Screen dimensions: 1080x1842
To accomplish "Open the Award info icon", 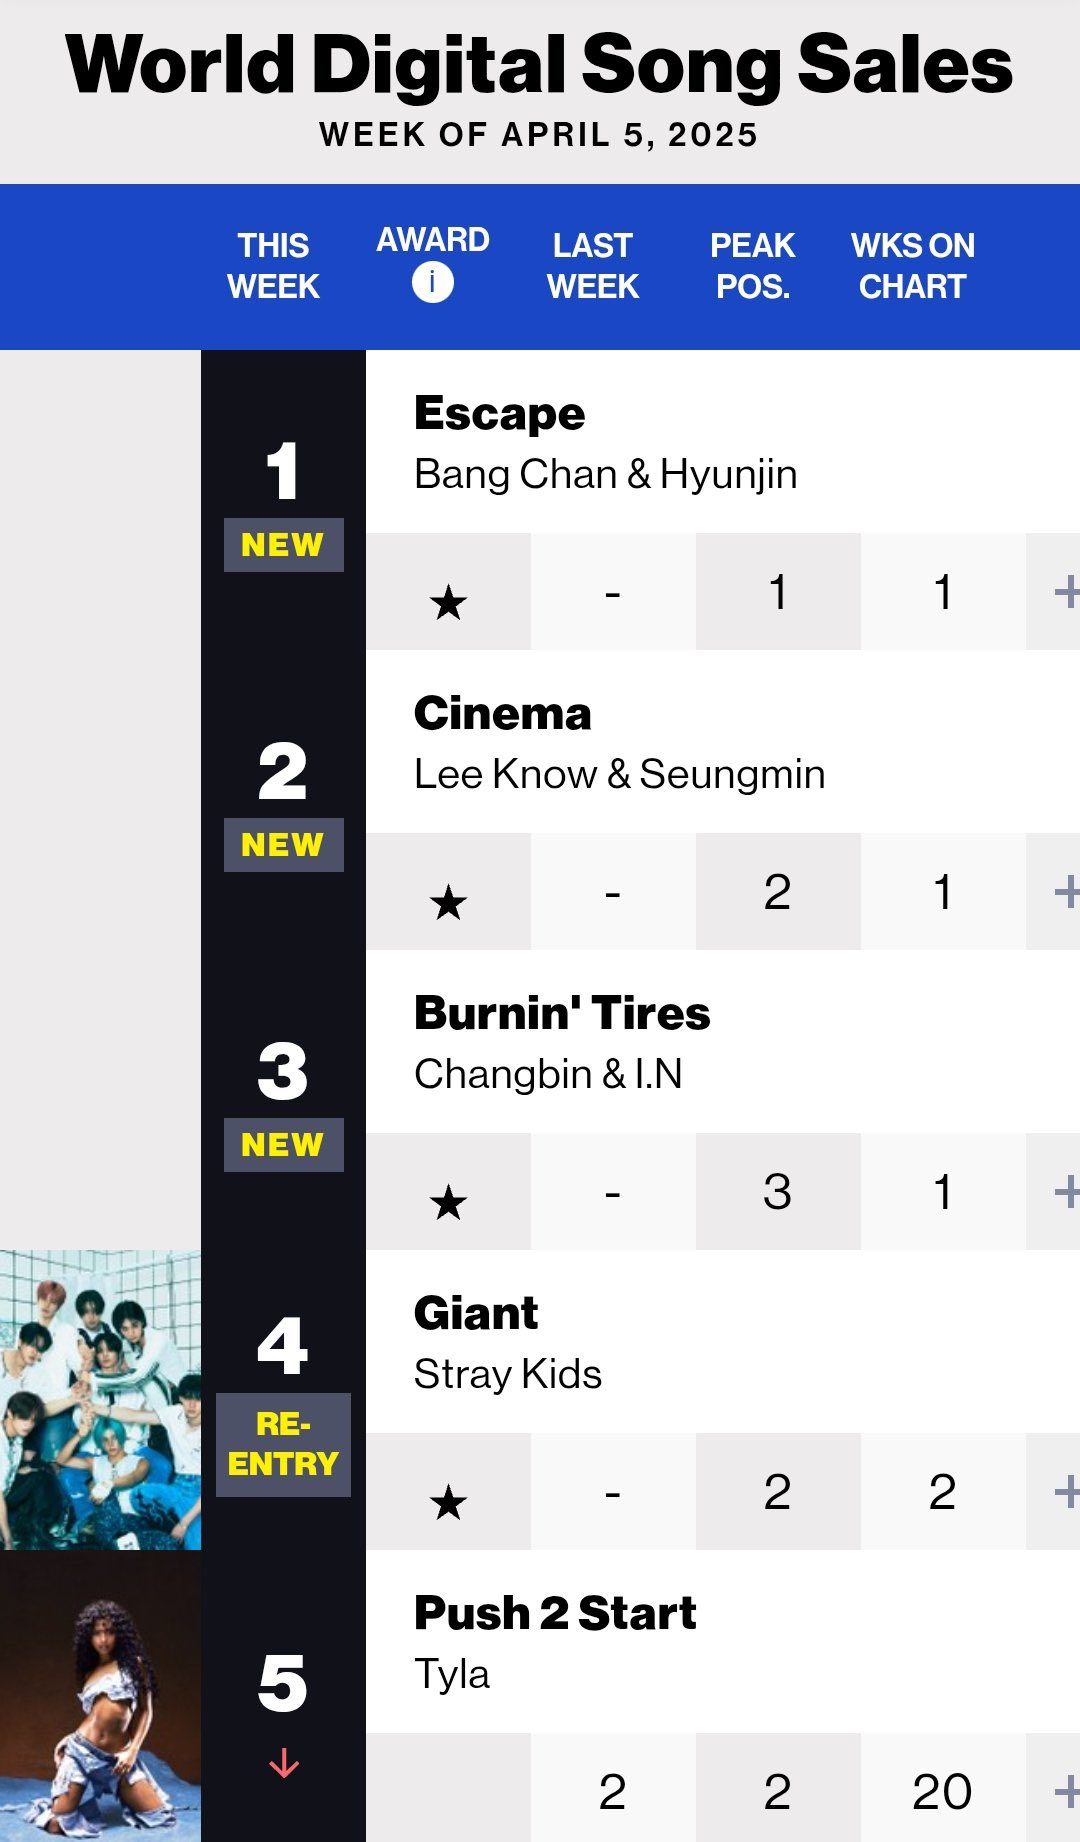I will [x=432, y=282].
